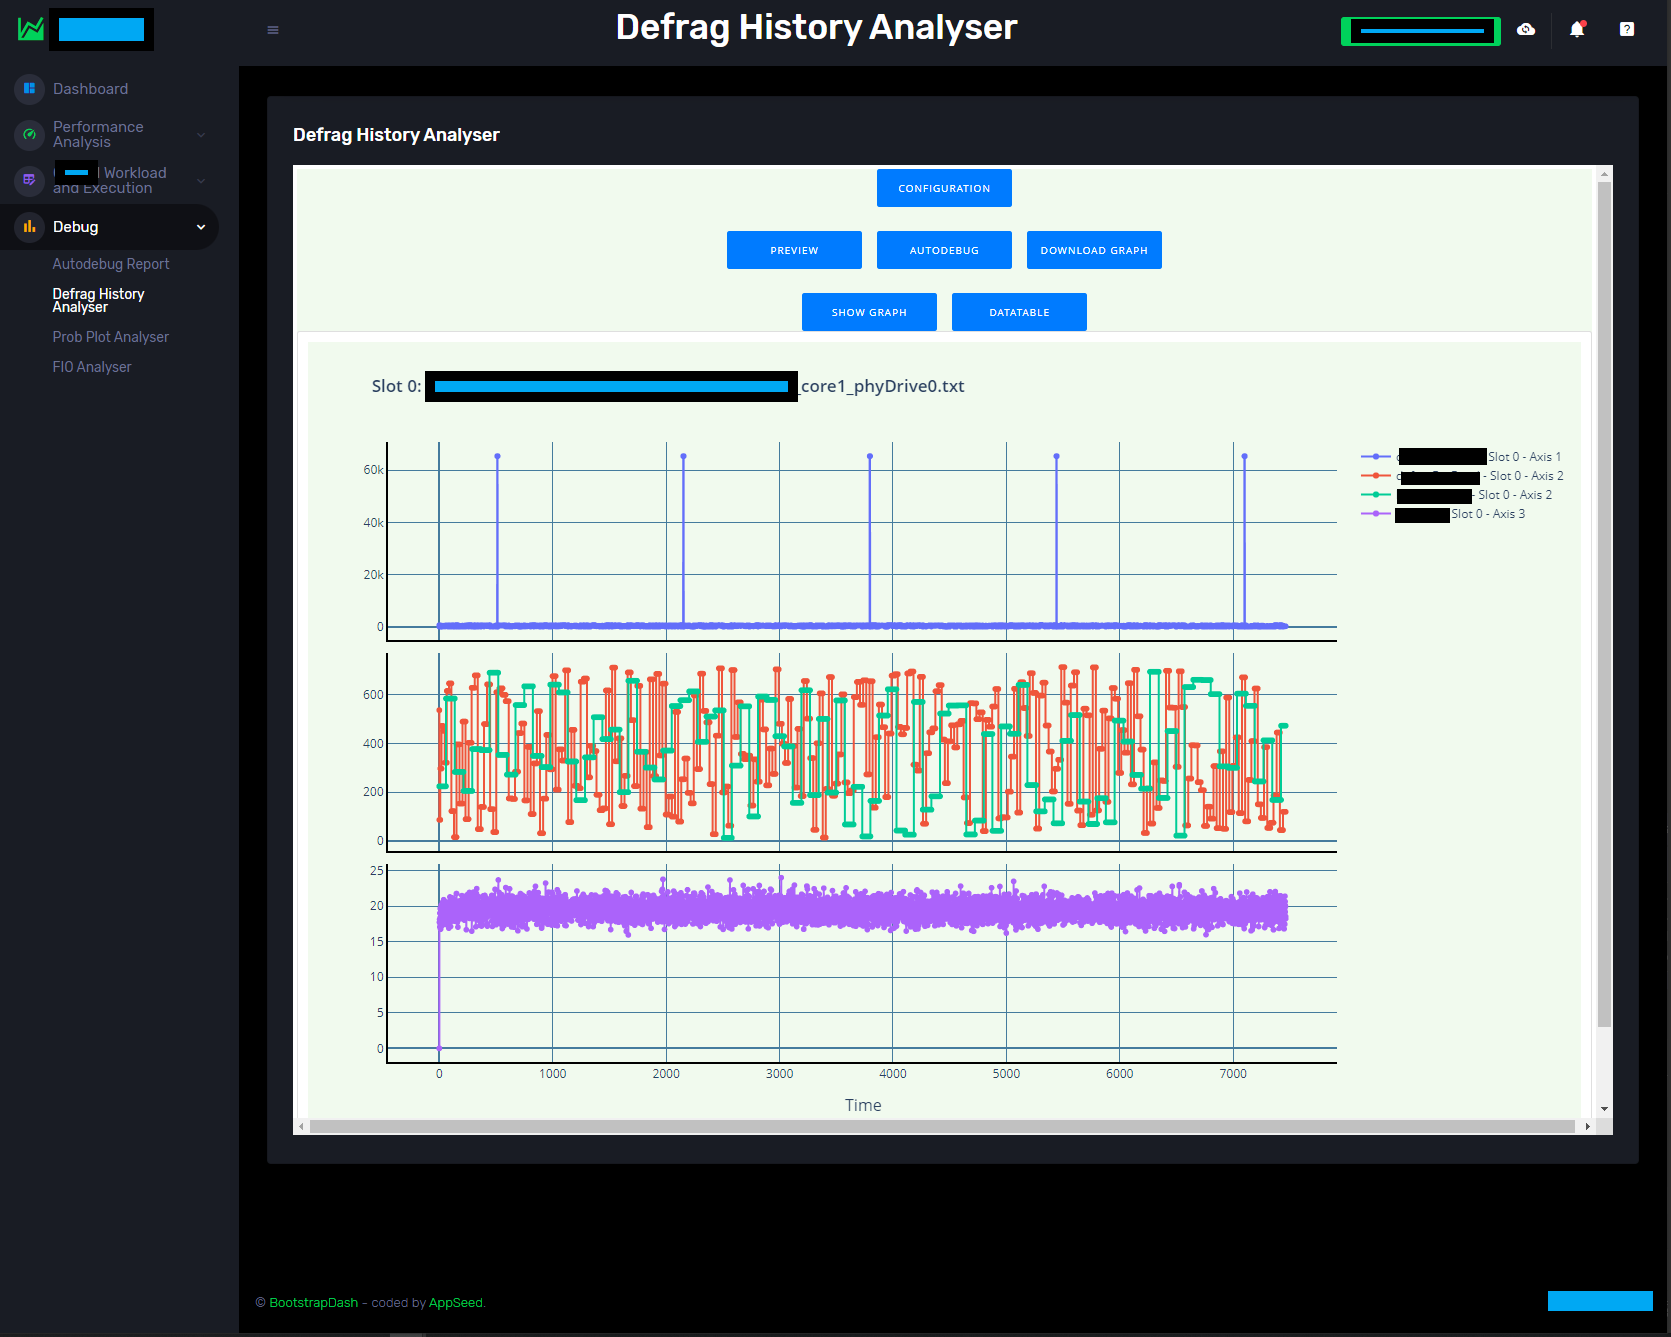
Task: Open Prob Plot Analyser submenu item
Action: point(111,337)
